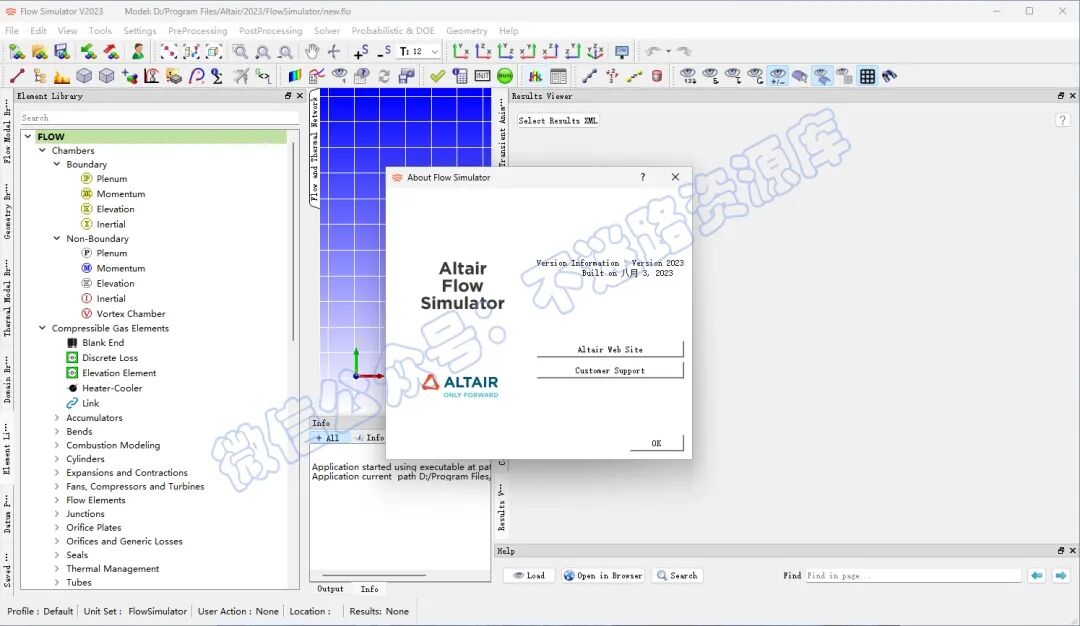Switch to the Output tab
The image size is (1080, 626).
click(330, 589)
